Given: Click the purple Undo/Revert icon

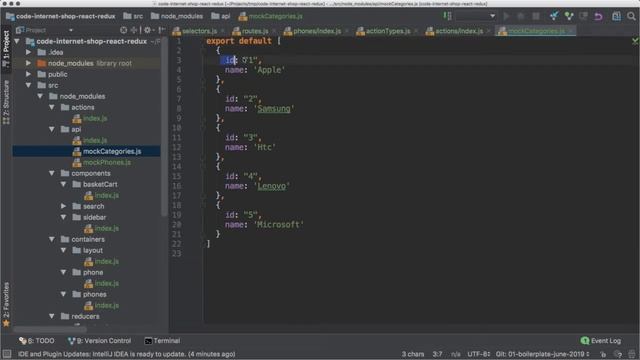Looking at the screenshot, I should pos(598,16).
